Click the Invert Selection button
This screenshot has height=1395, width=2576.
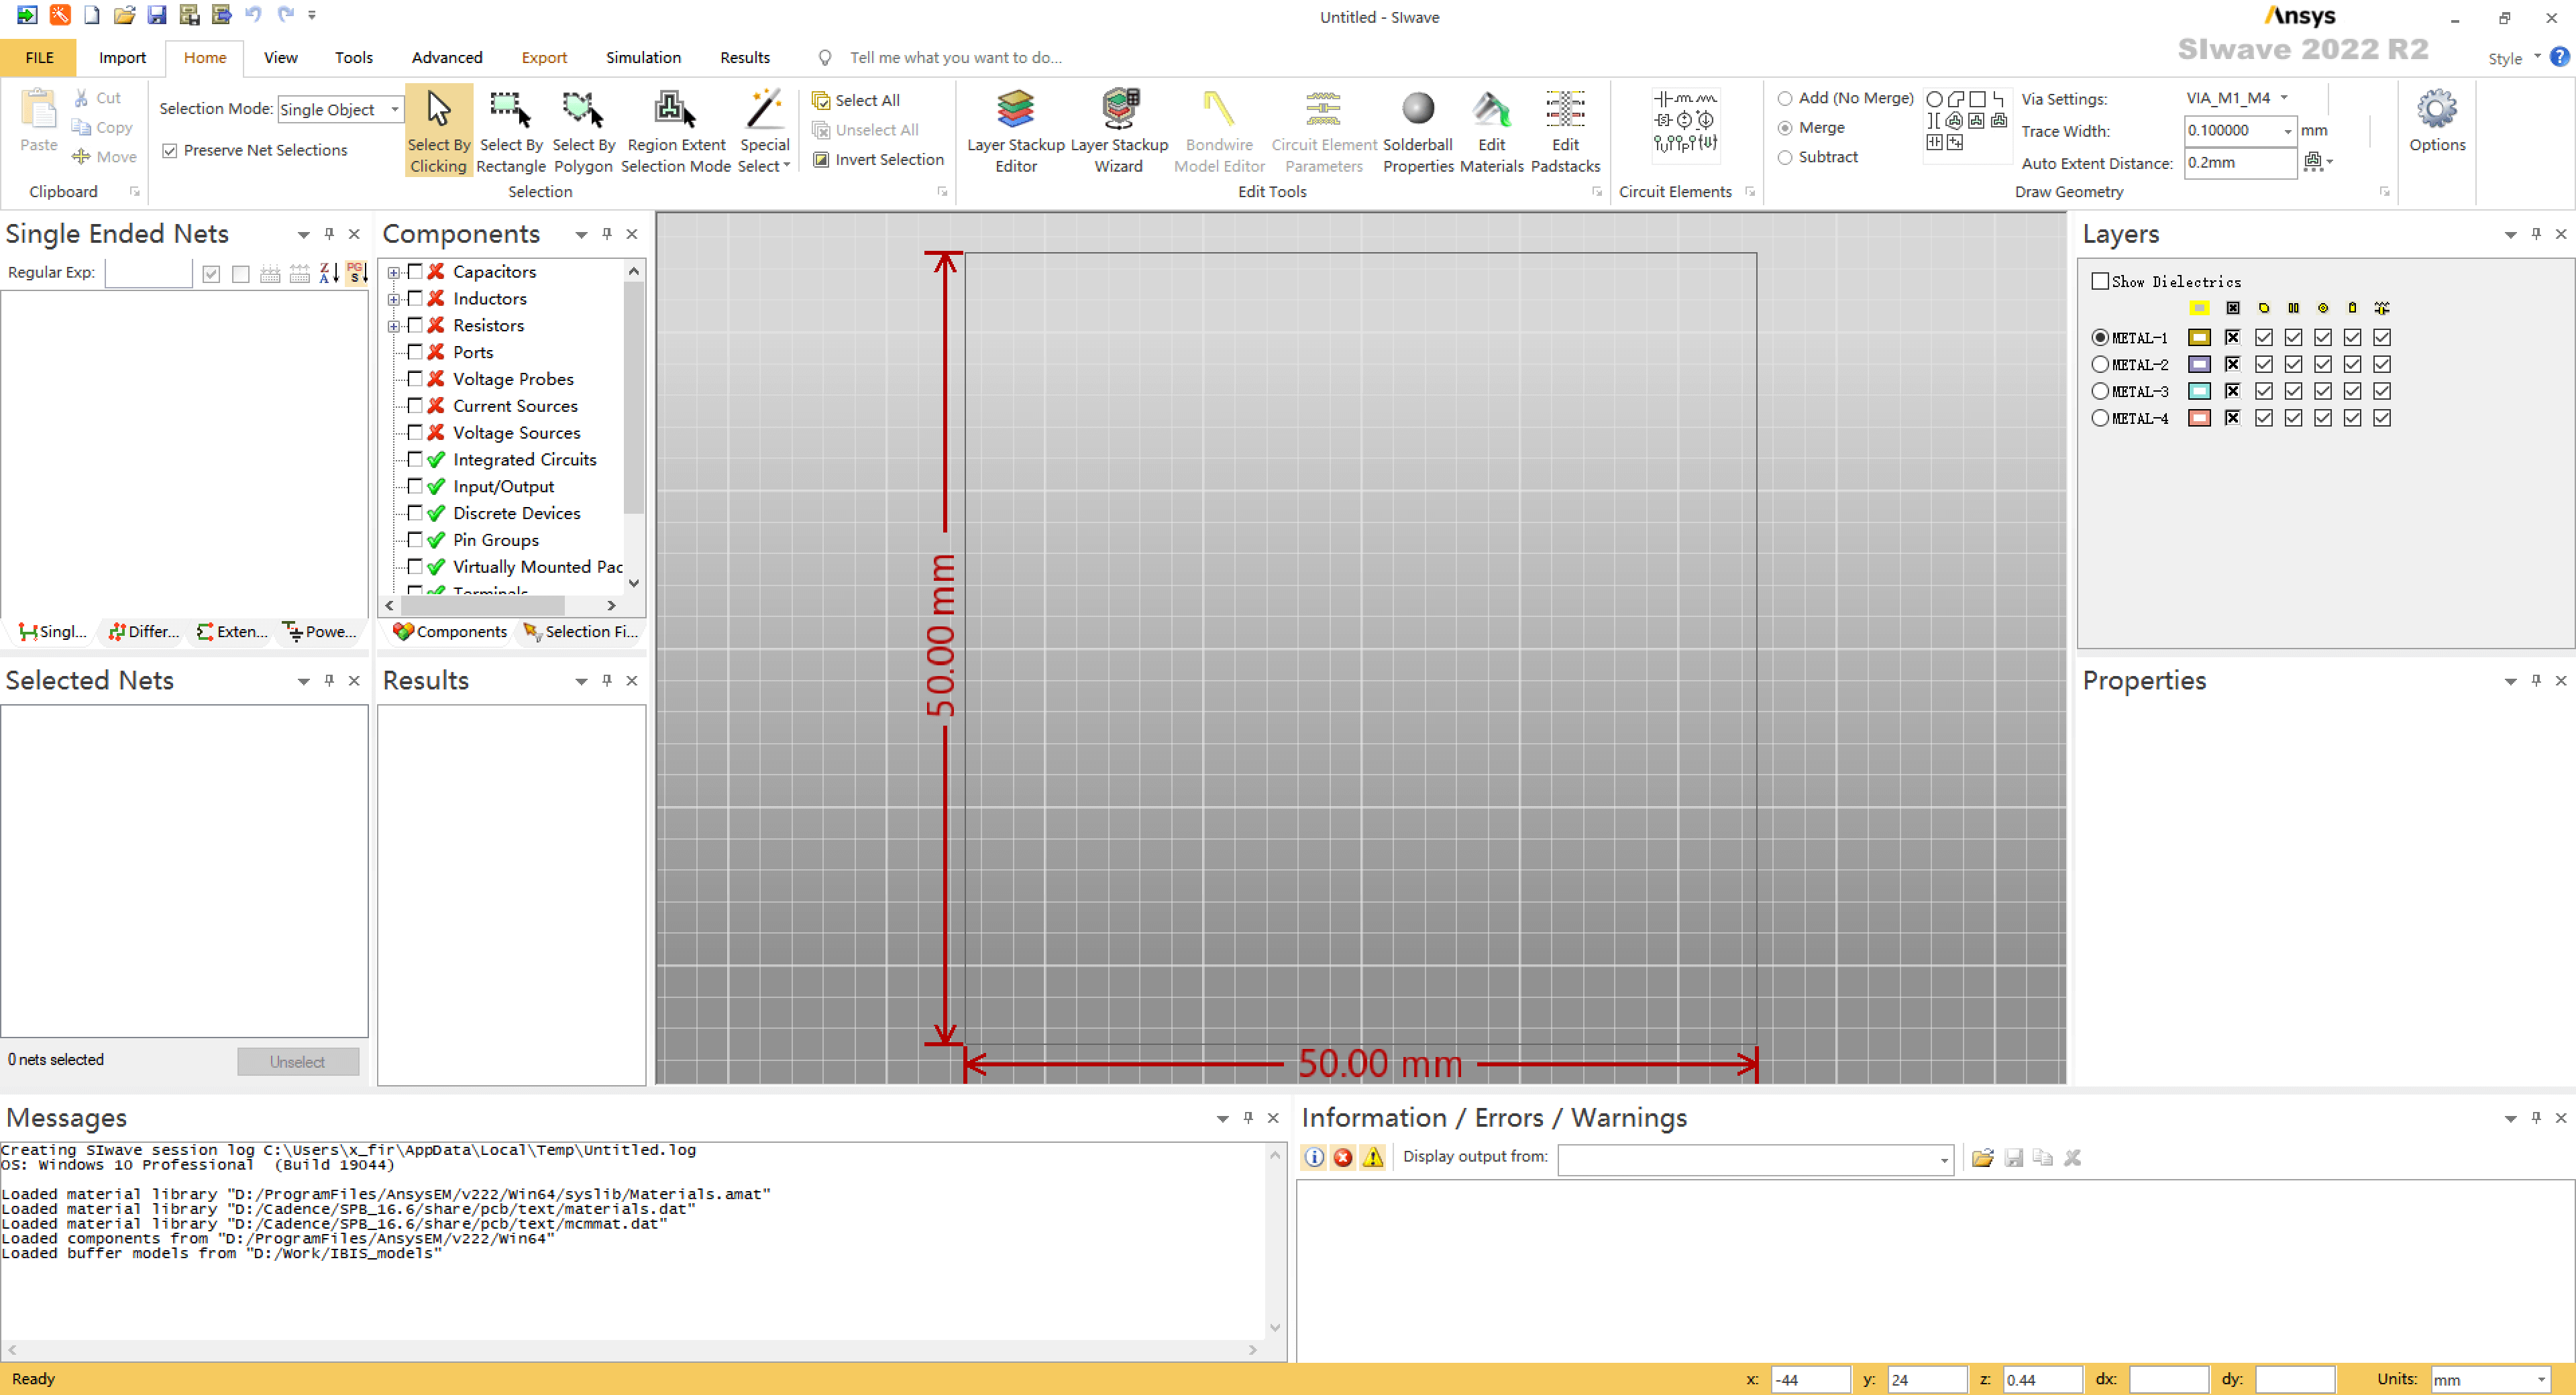(877, 160)
